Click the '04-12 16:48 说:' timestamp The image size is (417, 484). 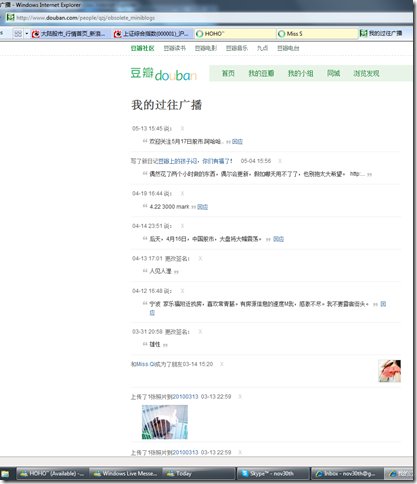pos(152,291)
